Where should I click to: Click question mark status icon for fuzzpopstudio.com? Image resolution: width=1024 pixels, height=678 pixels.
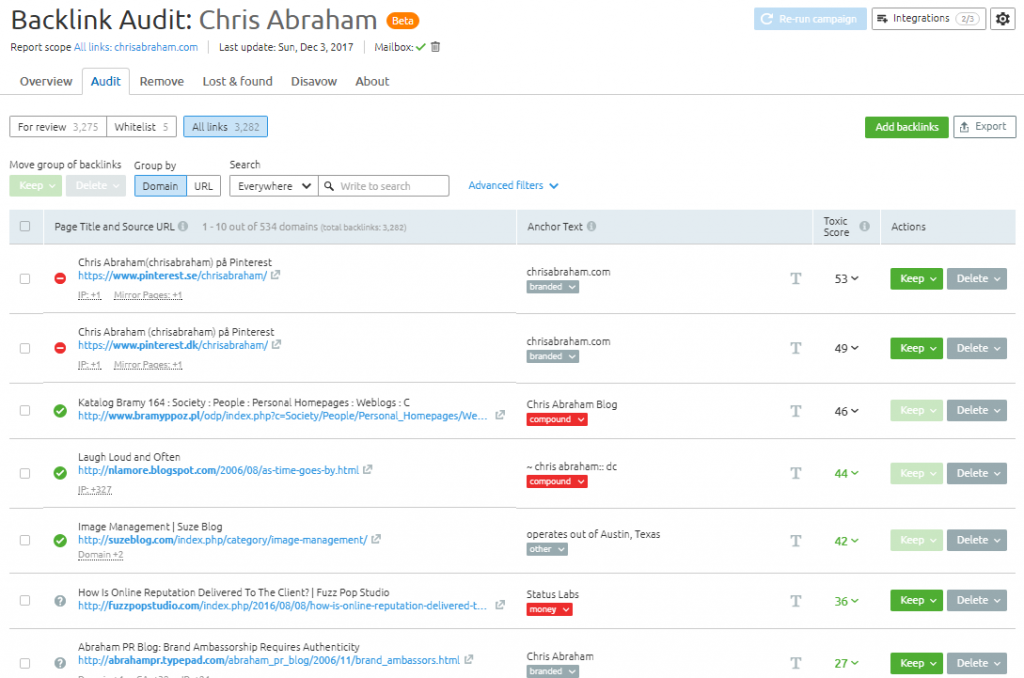pyautogui.click(x=60, y=600)
